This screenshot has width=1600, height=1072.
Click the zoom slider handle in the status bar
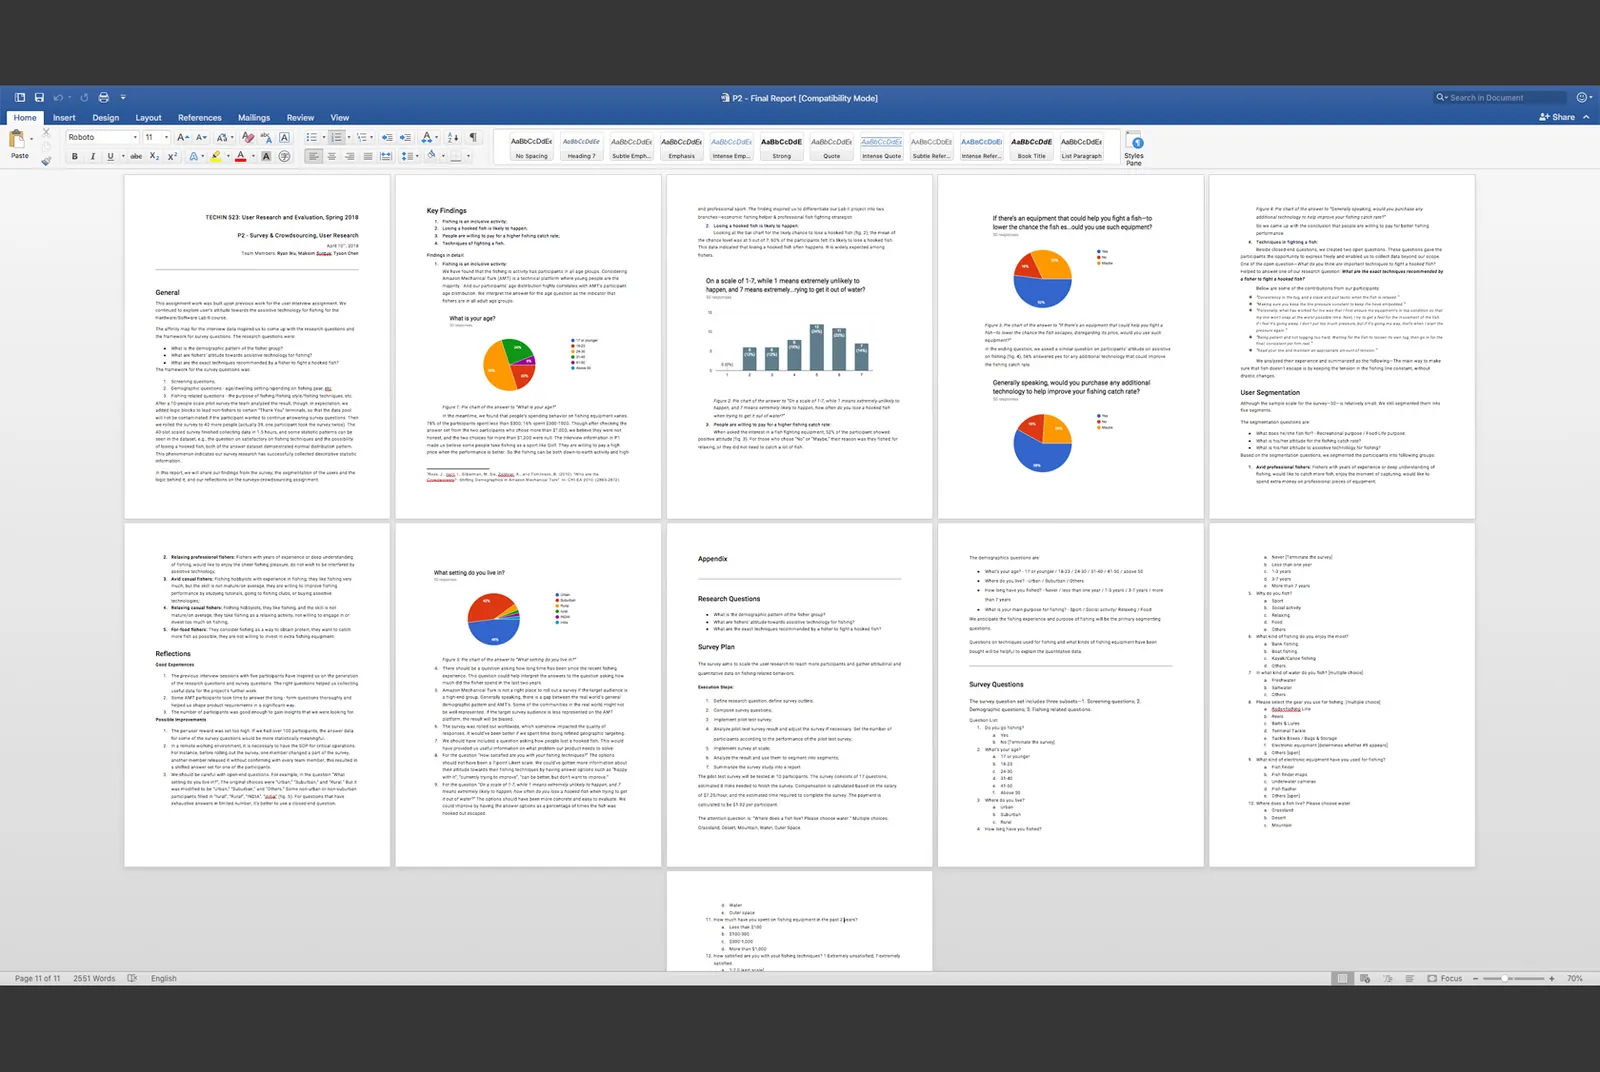coord(1506,979)
